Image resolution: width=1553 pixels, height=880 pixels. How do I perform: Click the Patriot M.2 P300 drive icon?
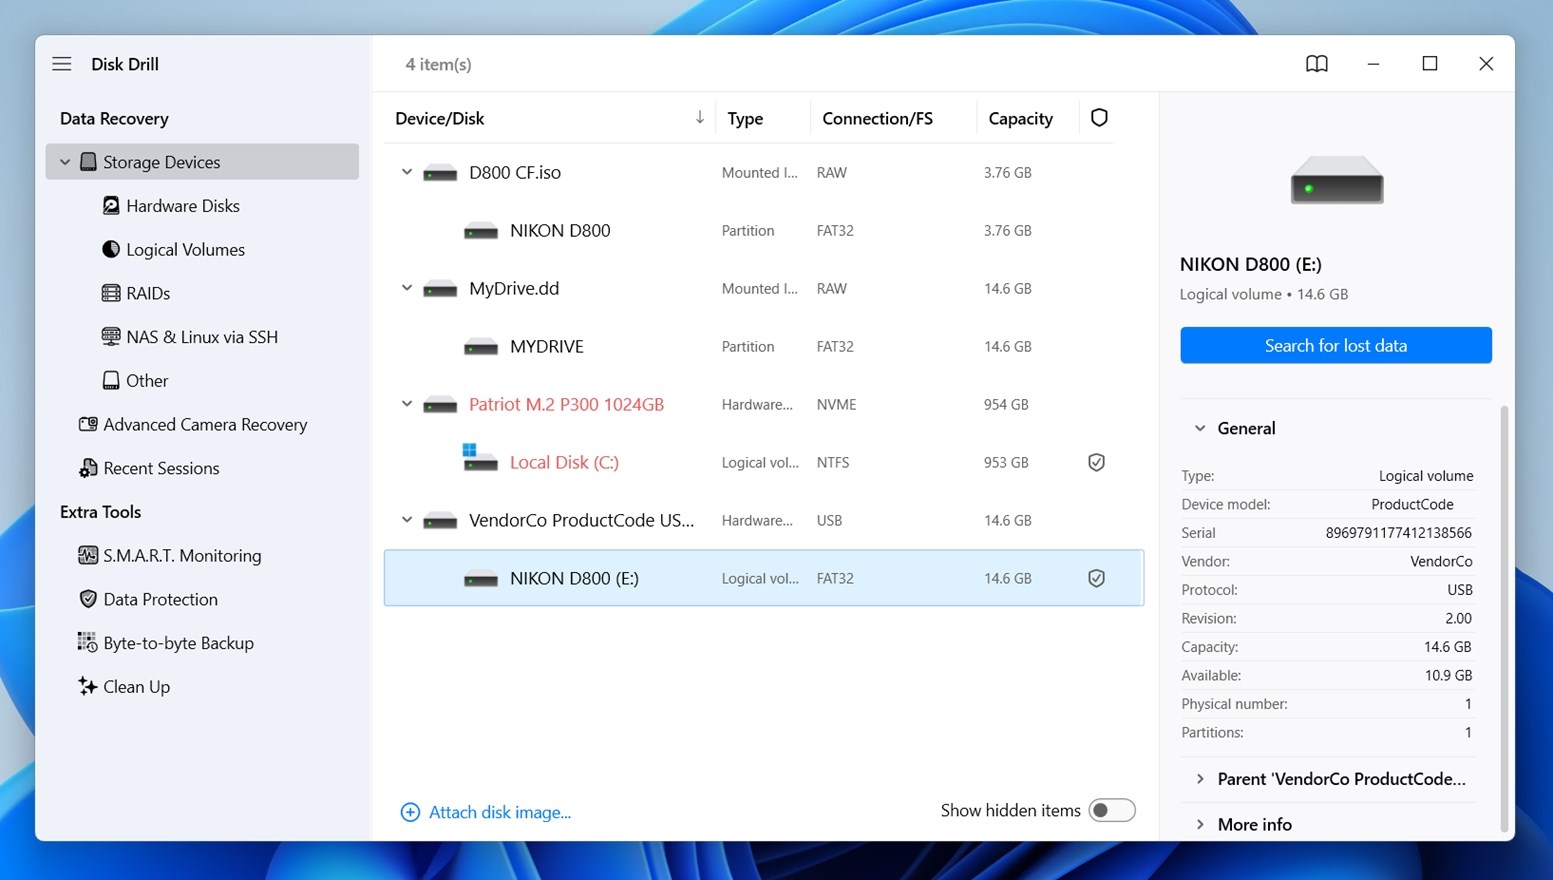click(x=440, y=405)
